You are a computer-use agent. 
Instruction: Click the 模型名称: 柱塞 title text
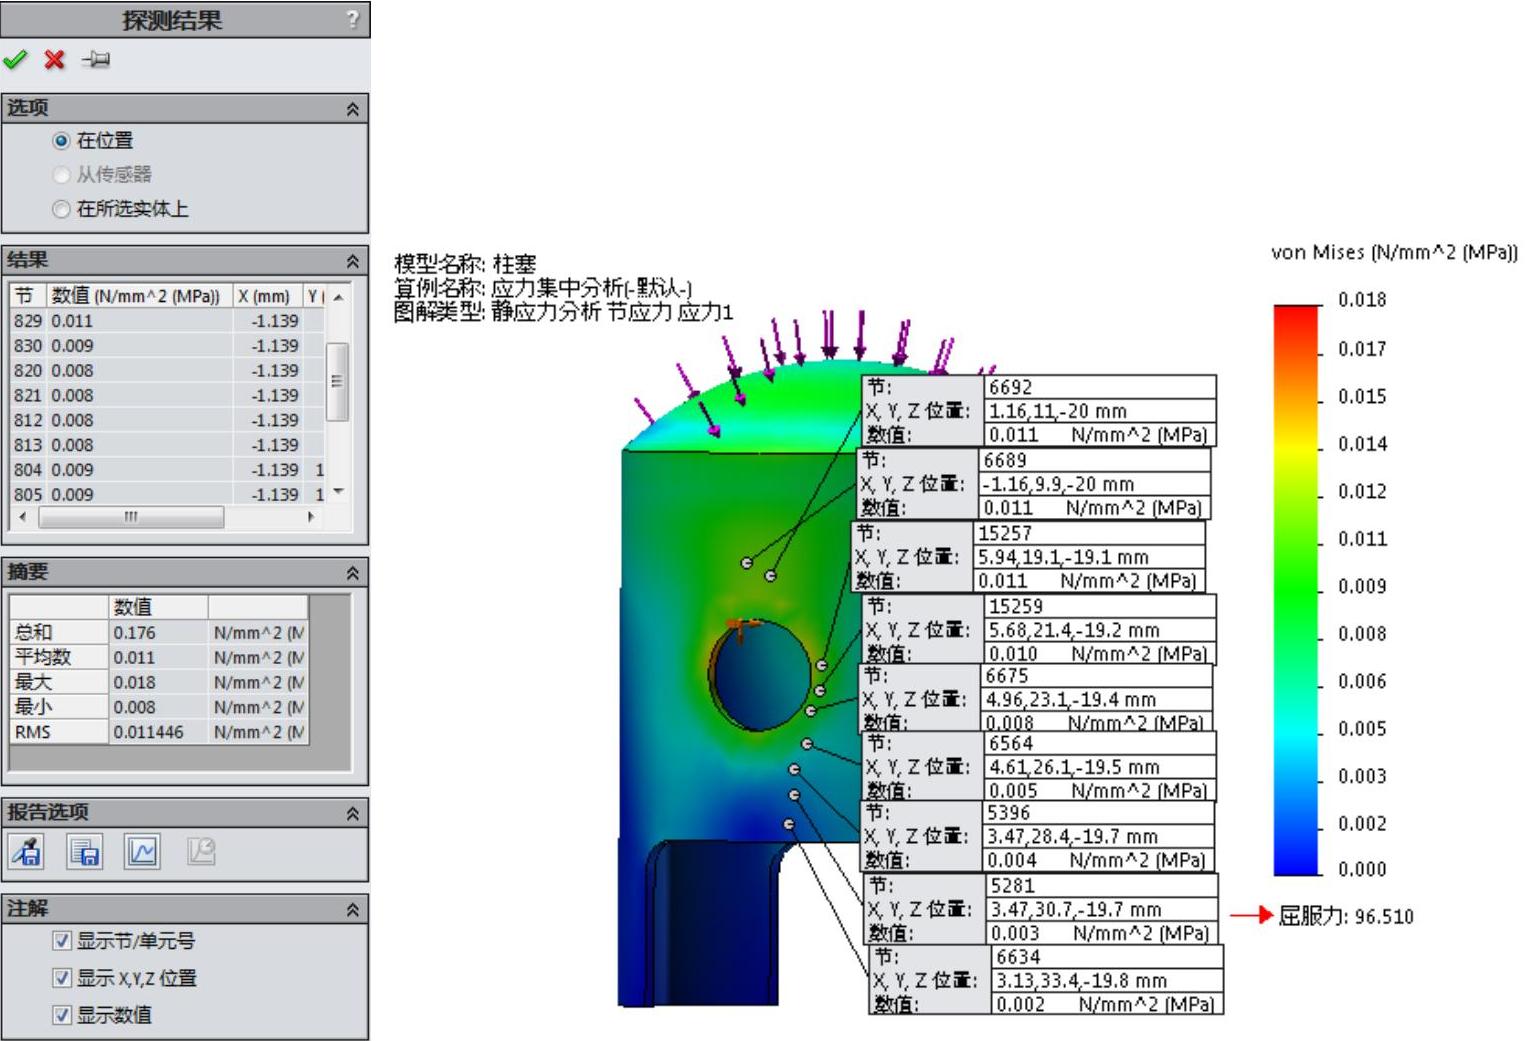point(465,264)
